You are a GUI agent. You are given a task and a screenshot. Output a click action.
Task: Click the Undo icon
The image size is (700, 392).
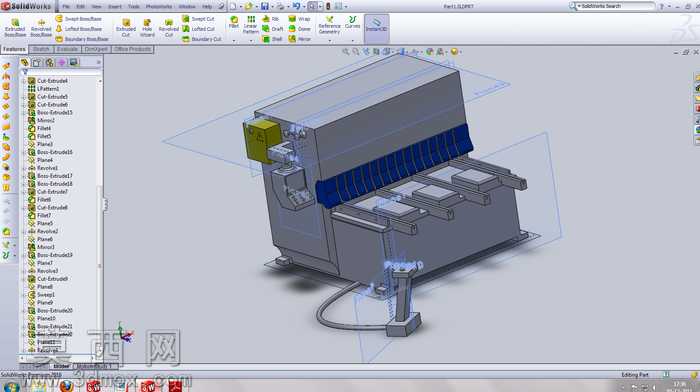point(296,6)
